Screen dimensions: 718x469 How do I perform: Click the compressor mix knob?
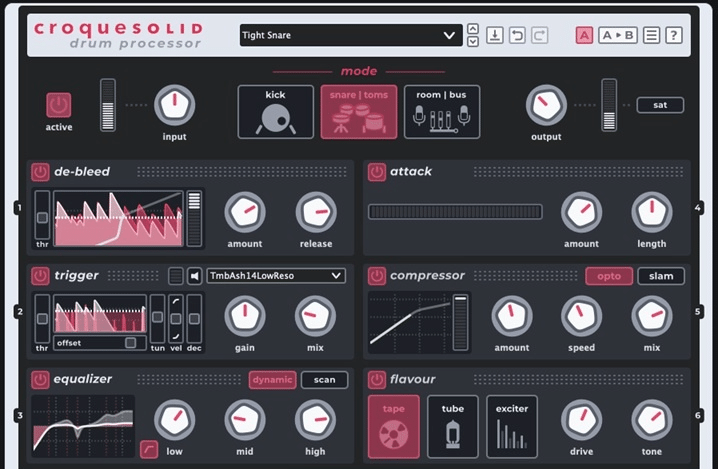652,316
